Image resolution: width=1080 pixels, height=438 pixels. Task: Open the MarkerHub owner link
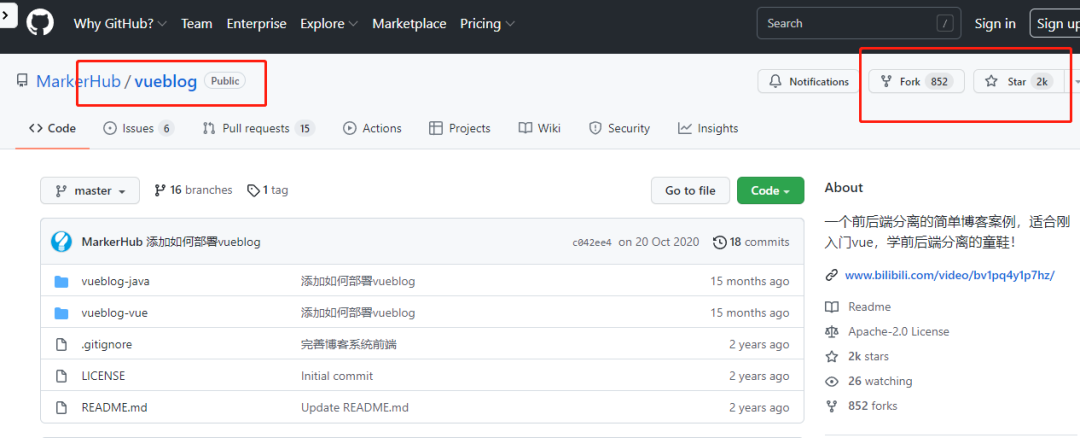point(79,81)
